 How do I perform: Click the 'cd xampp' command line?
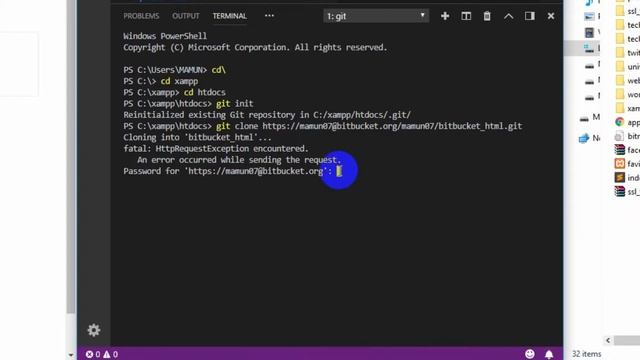[x=160, y=81]
